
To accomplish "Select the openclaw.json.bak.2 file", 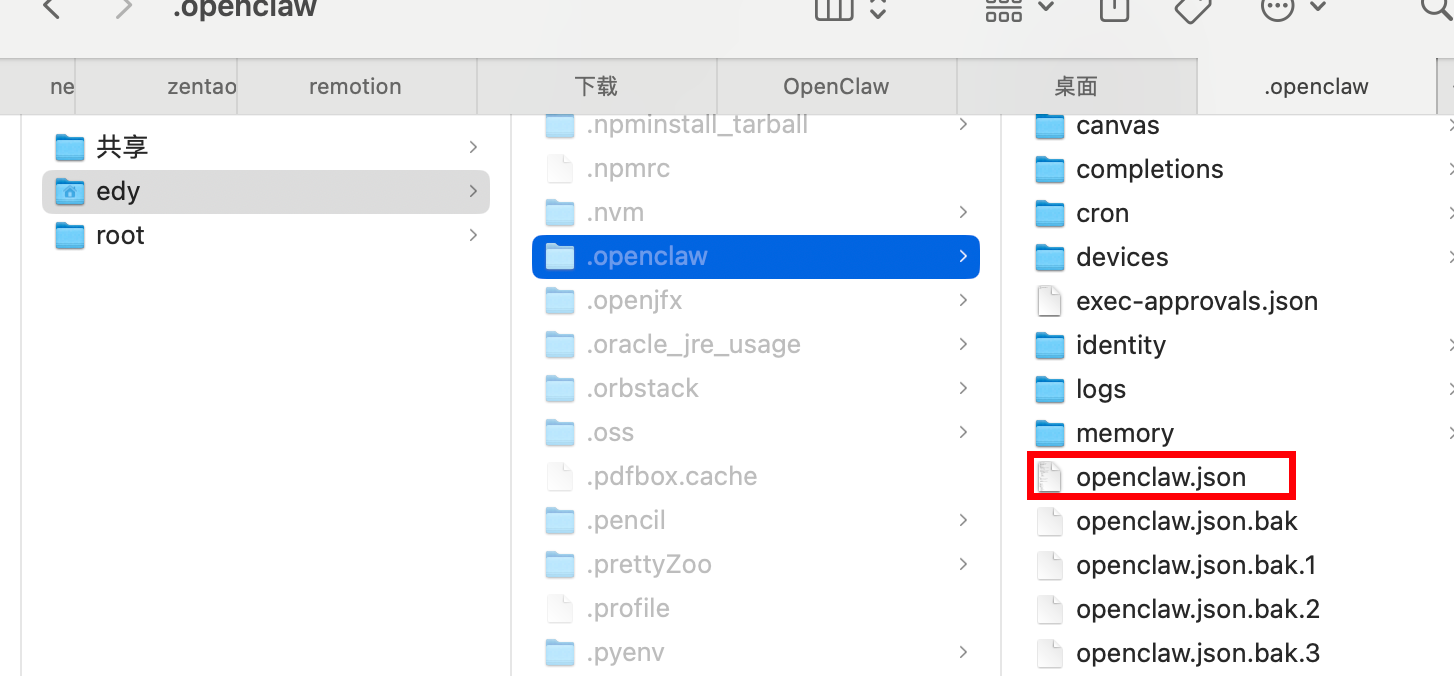I will (1198, 609).
